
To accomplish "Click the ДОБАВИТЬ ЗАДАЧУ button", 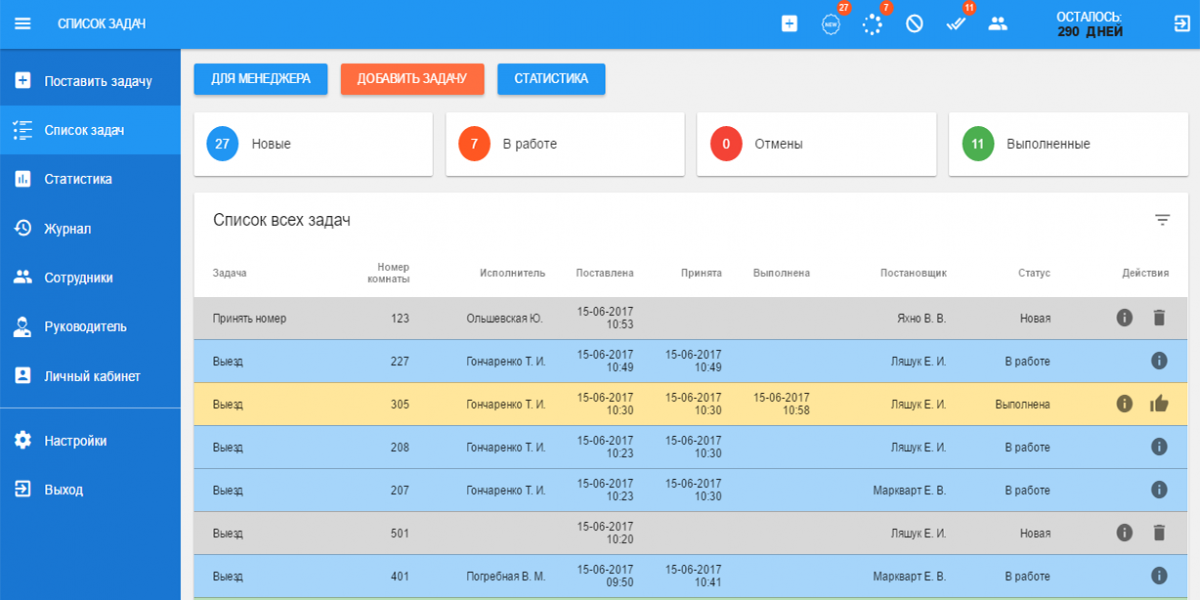I will 412,79.
